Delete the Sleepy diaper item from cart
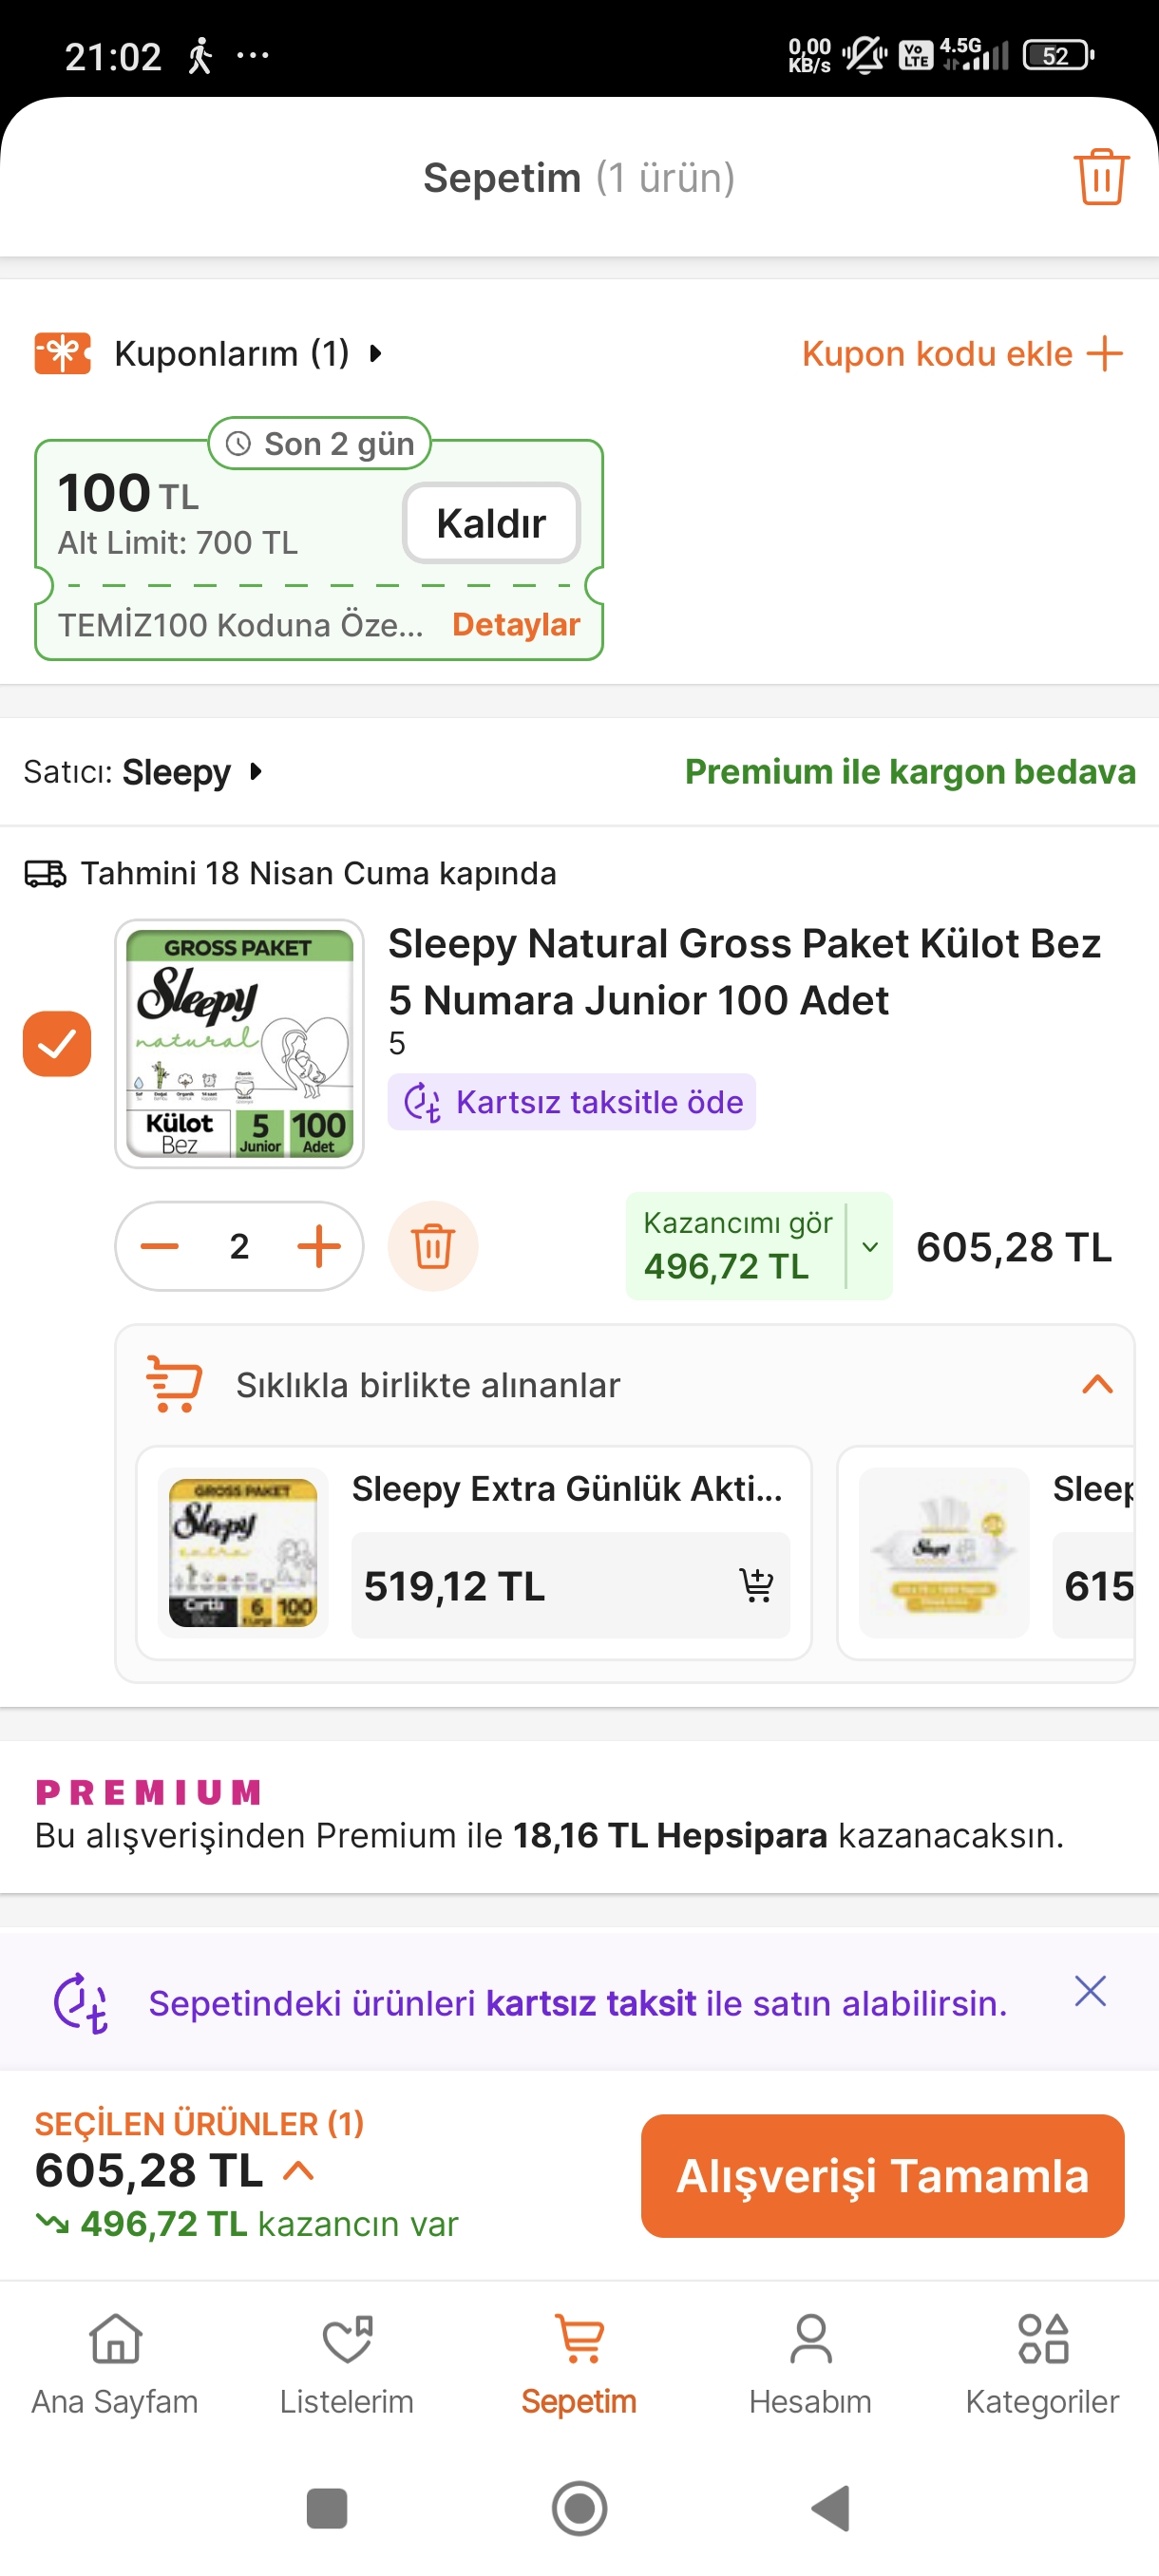Image resolution: width=1159 pixels, height=2576 pixels. (x=432, y=1246)
